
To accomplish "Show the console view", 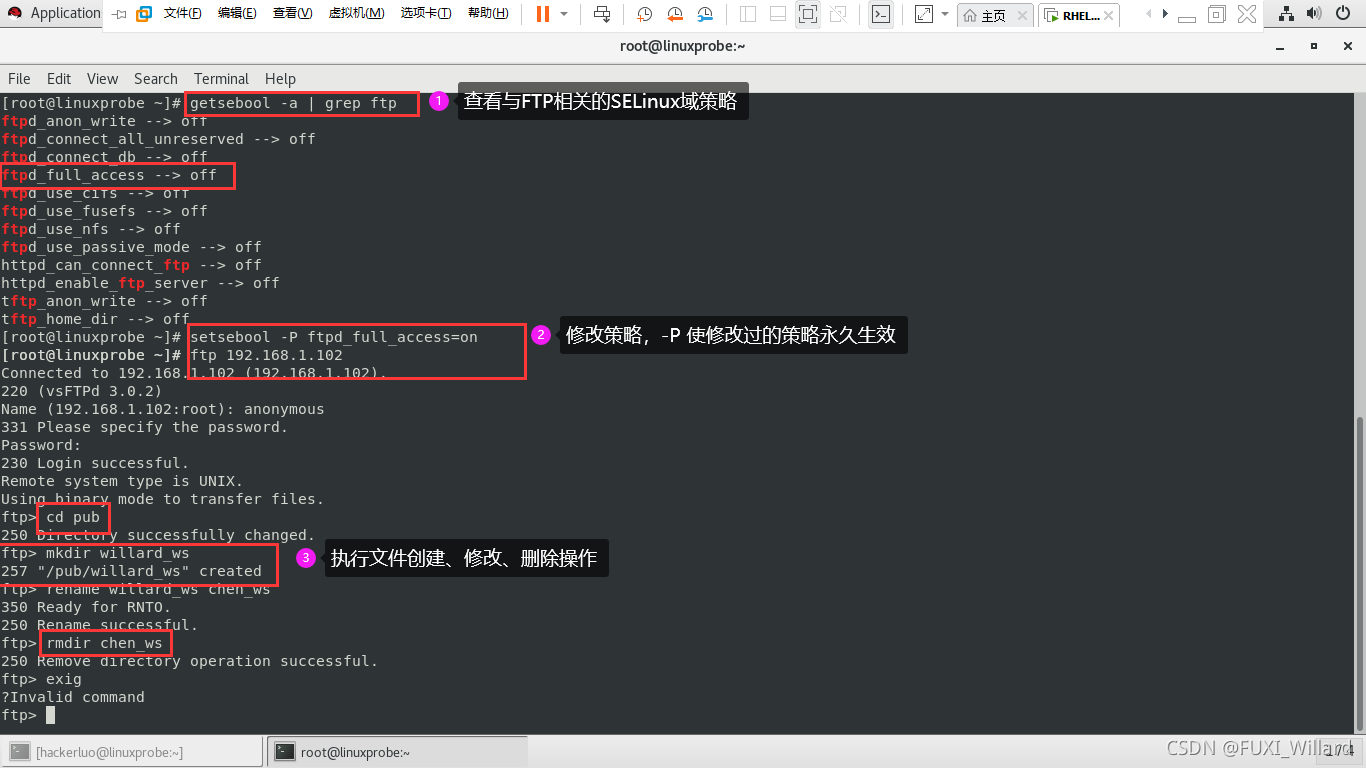I will [881, 14].
